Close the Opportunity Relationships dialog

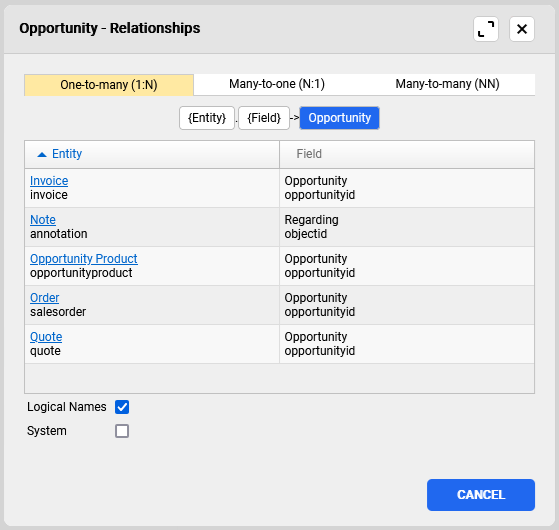point(522,29)
